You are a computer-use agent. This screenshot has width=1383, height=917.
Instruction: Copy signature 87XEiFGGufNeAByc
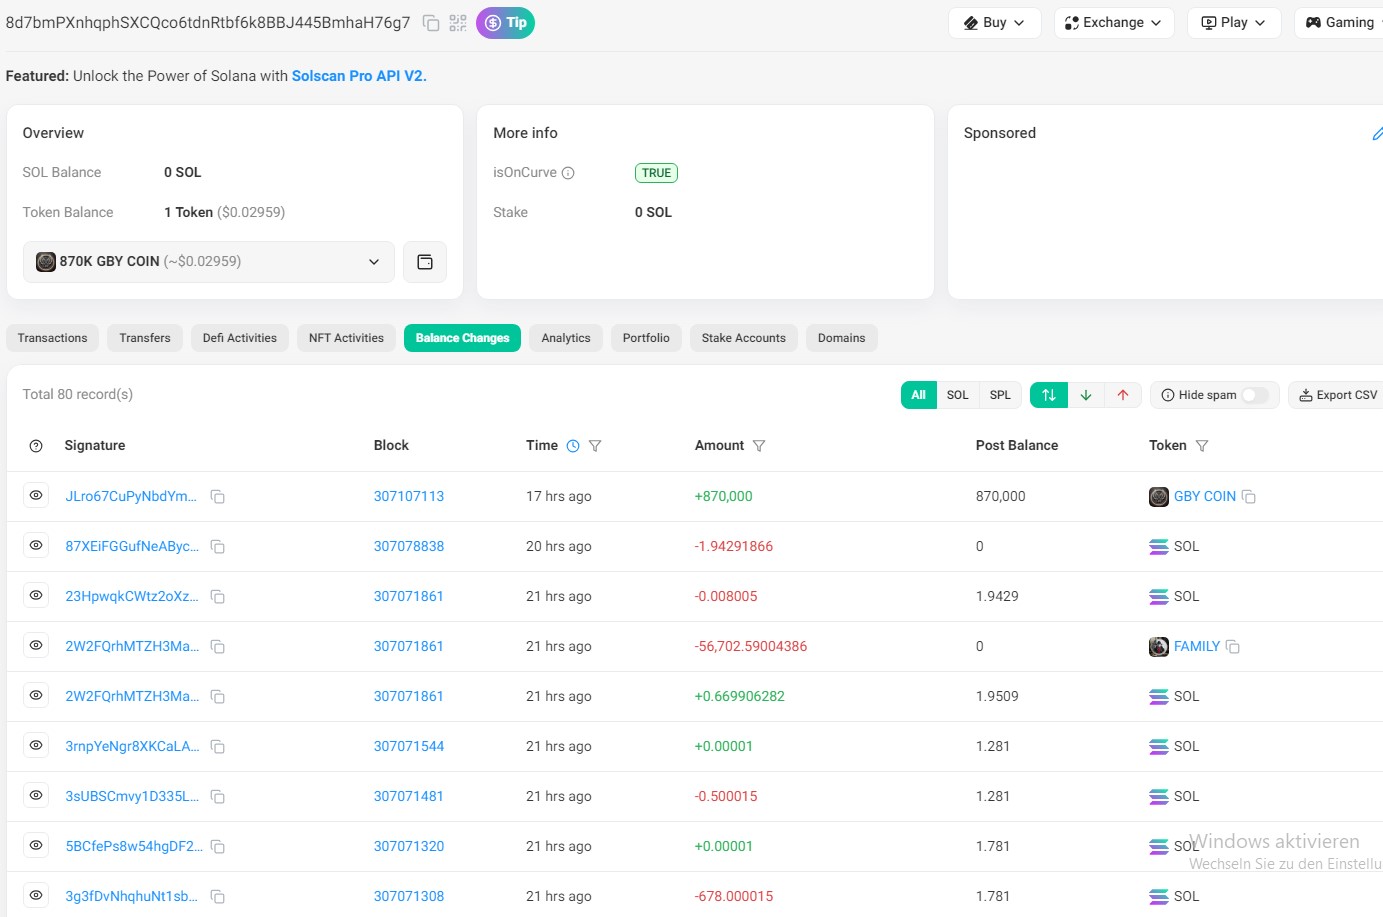pyautogui.click(x=217, y=547)
